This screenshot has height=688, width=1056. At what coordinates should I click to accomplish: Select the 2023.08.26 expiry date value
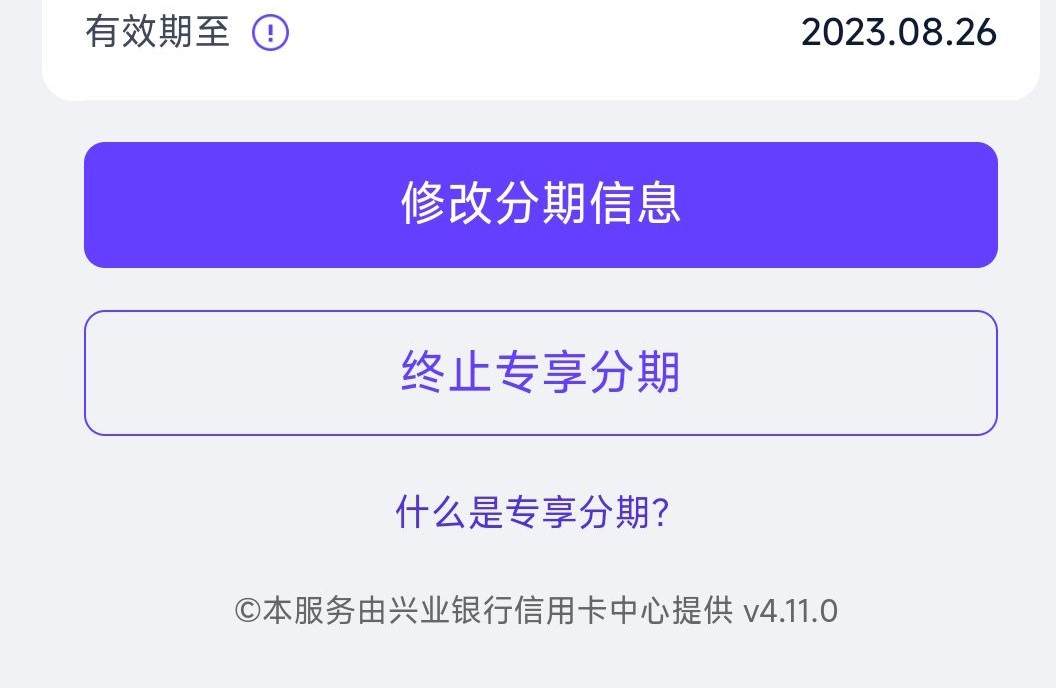click(899, 32)
